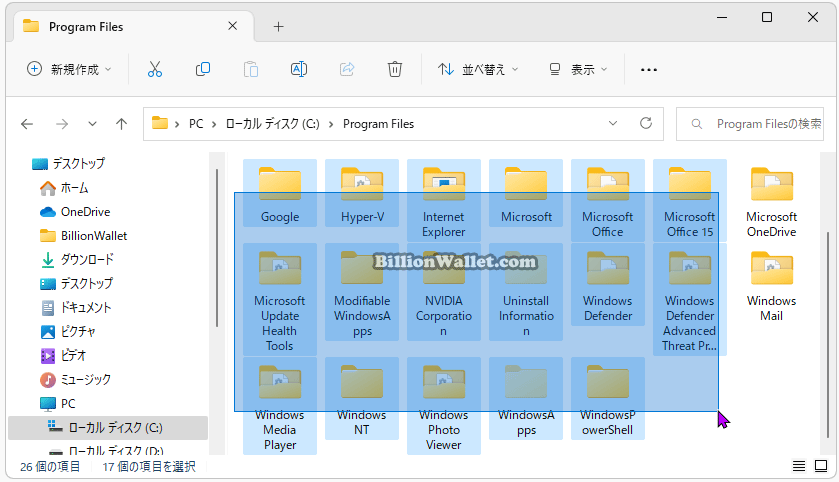Click the Cut scissors icon
Screen dimensions: 839x482
pos(155,70)
